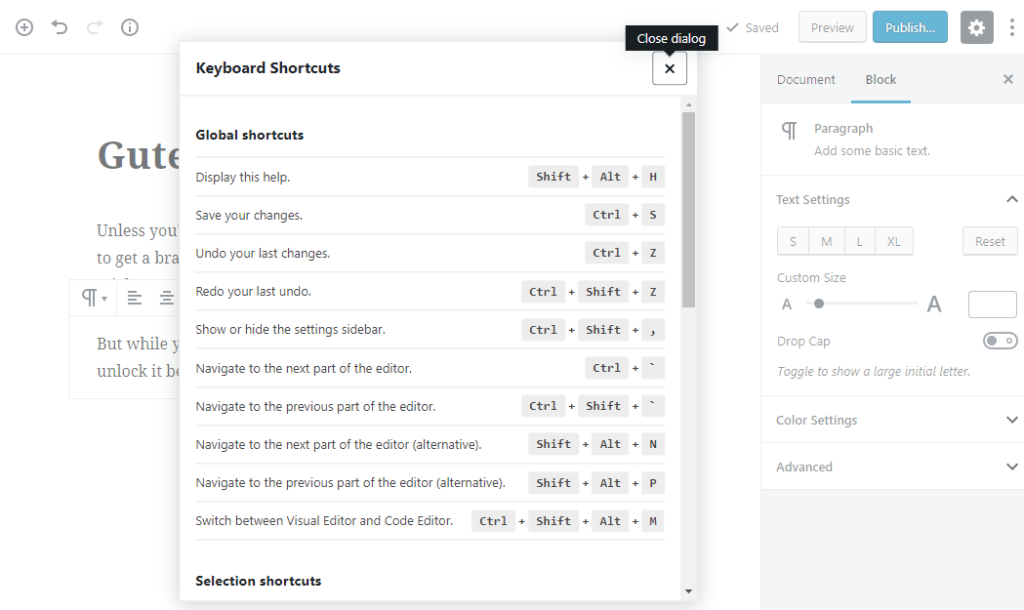Open the content structure info icon

(129, 27)
